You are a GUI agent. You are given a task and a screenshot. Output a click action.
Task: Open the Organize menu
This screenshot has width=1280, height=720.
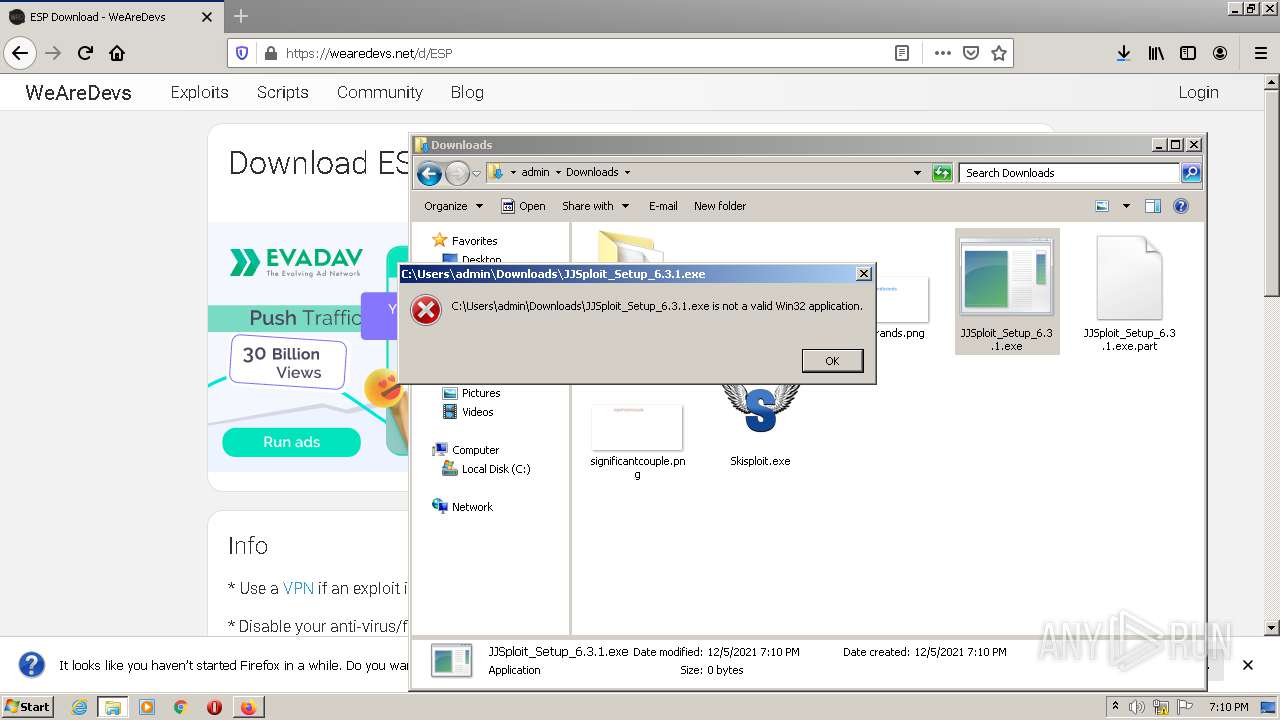tap(453, 206)
